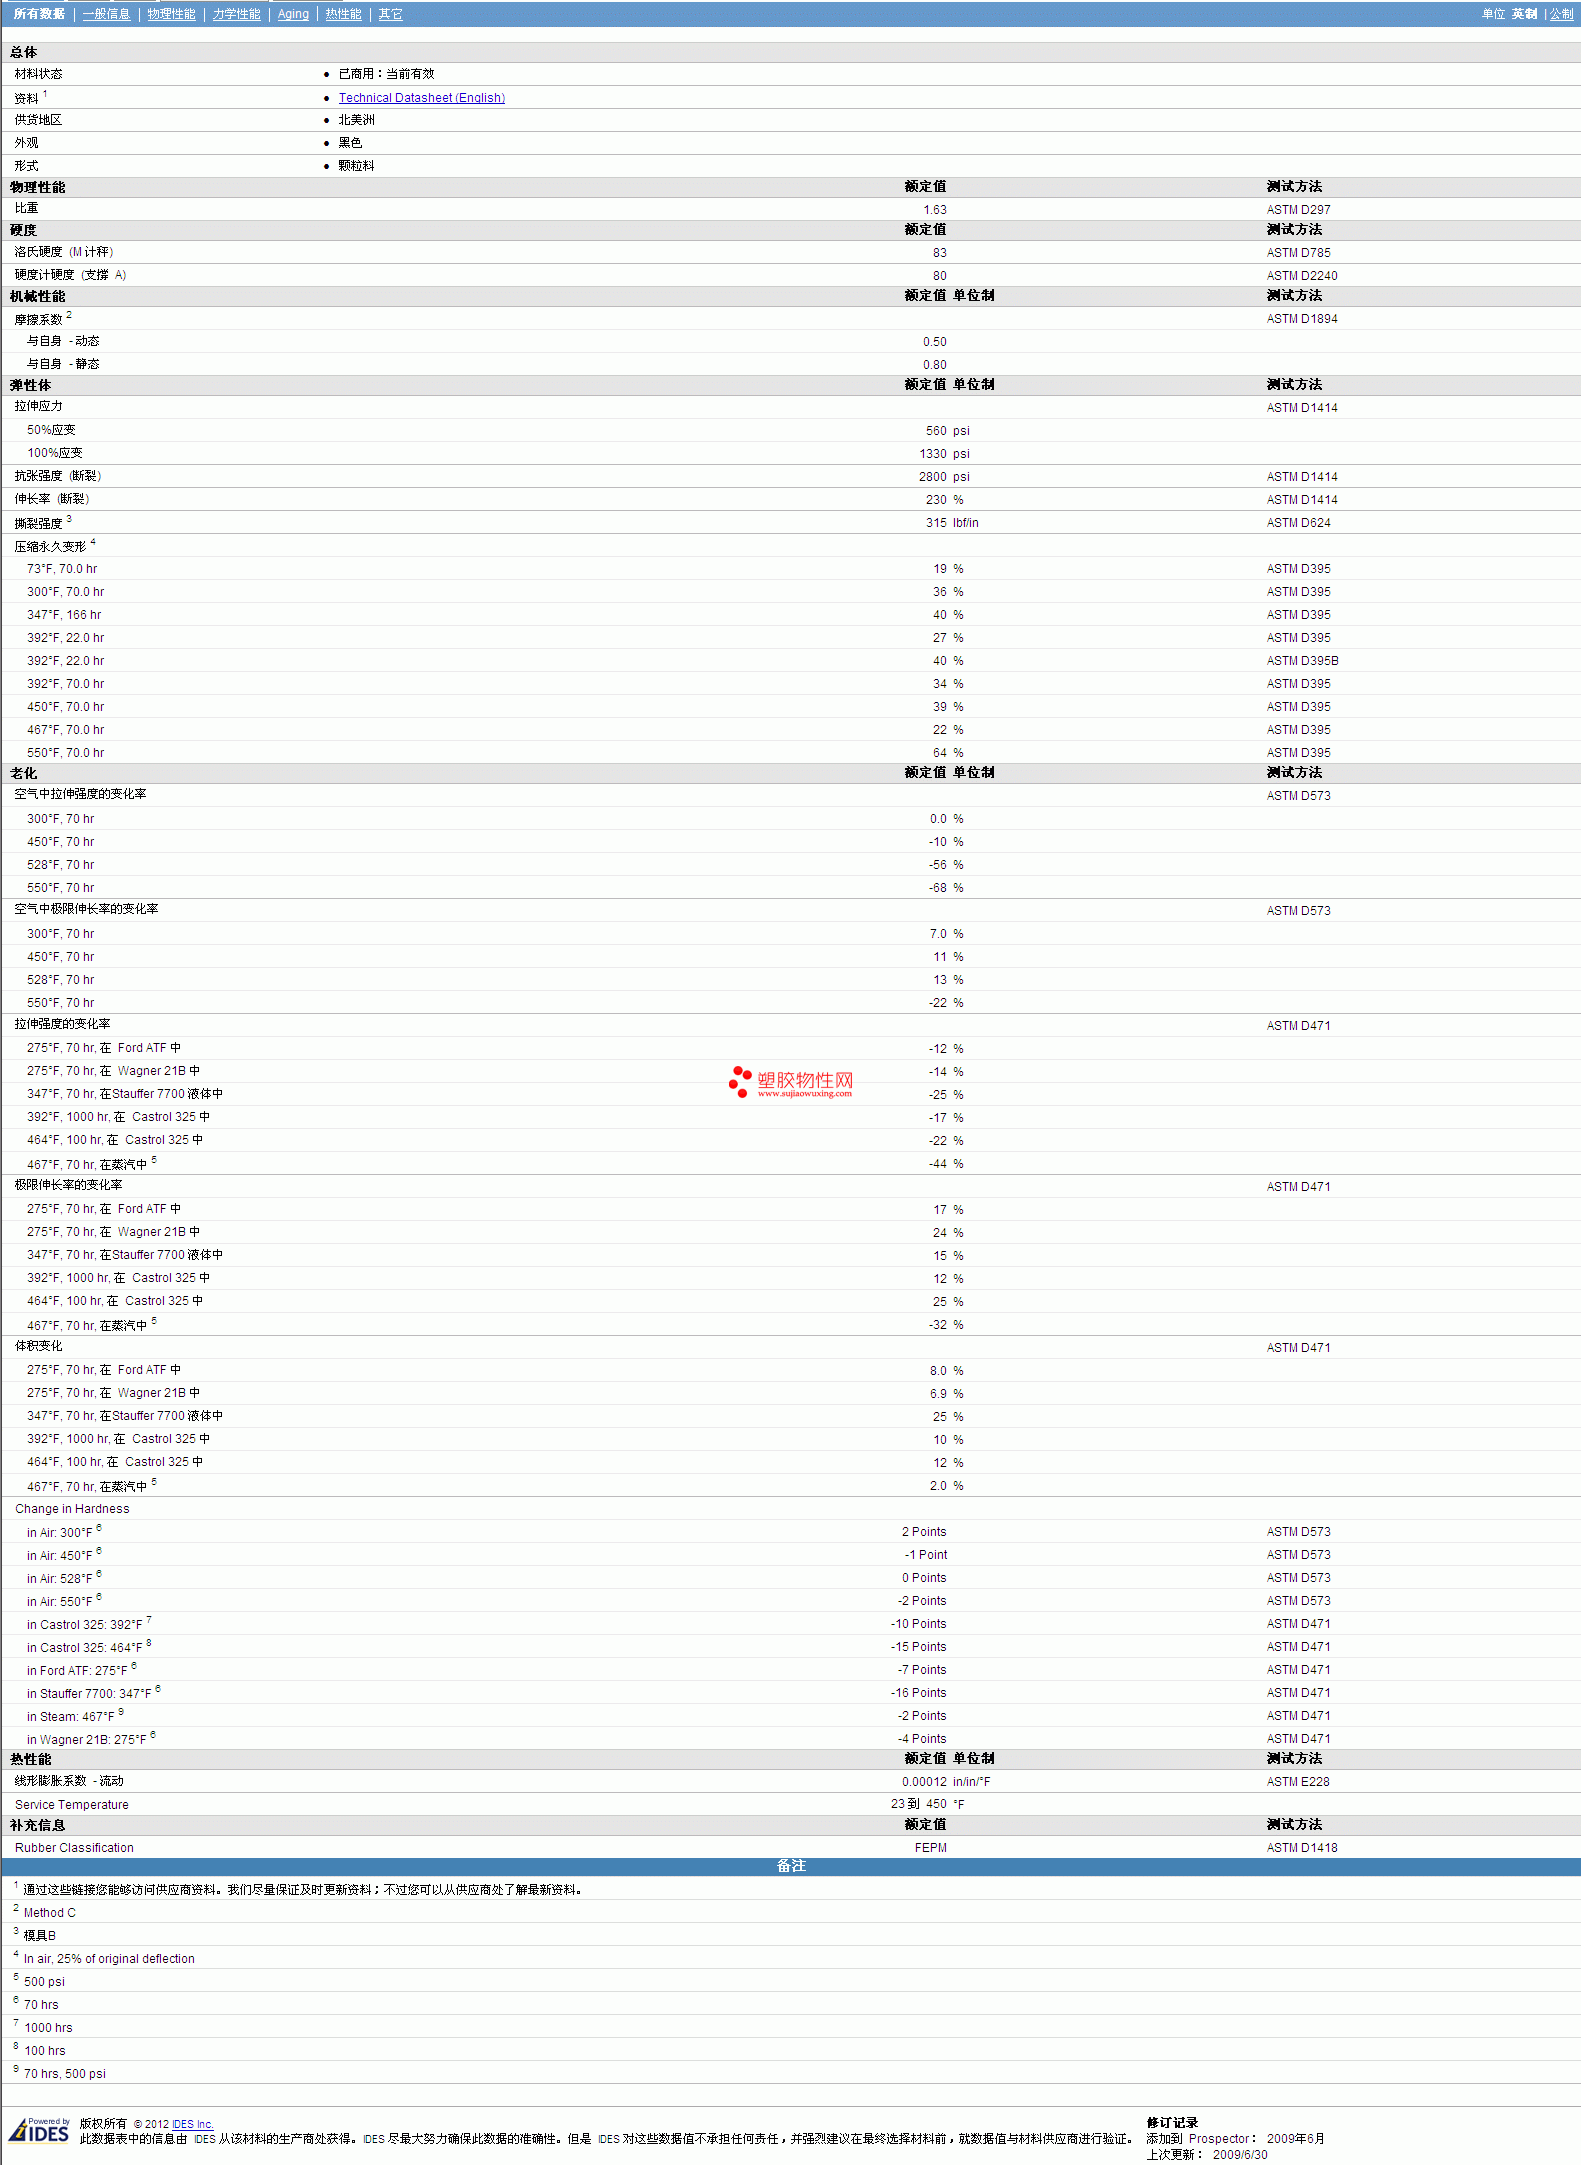Click the 备注 notes header bar

(x=790, y=1866)
